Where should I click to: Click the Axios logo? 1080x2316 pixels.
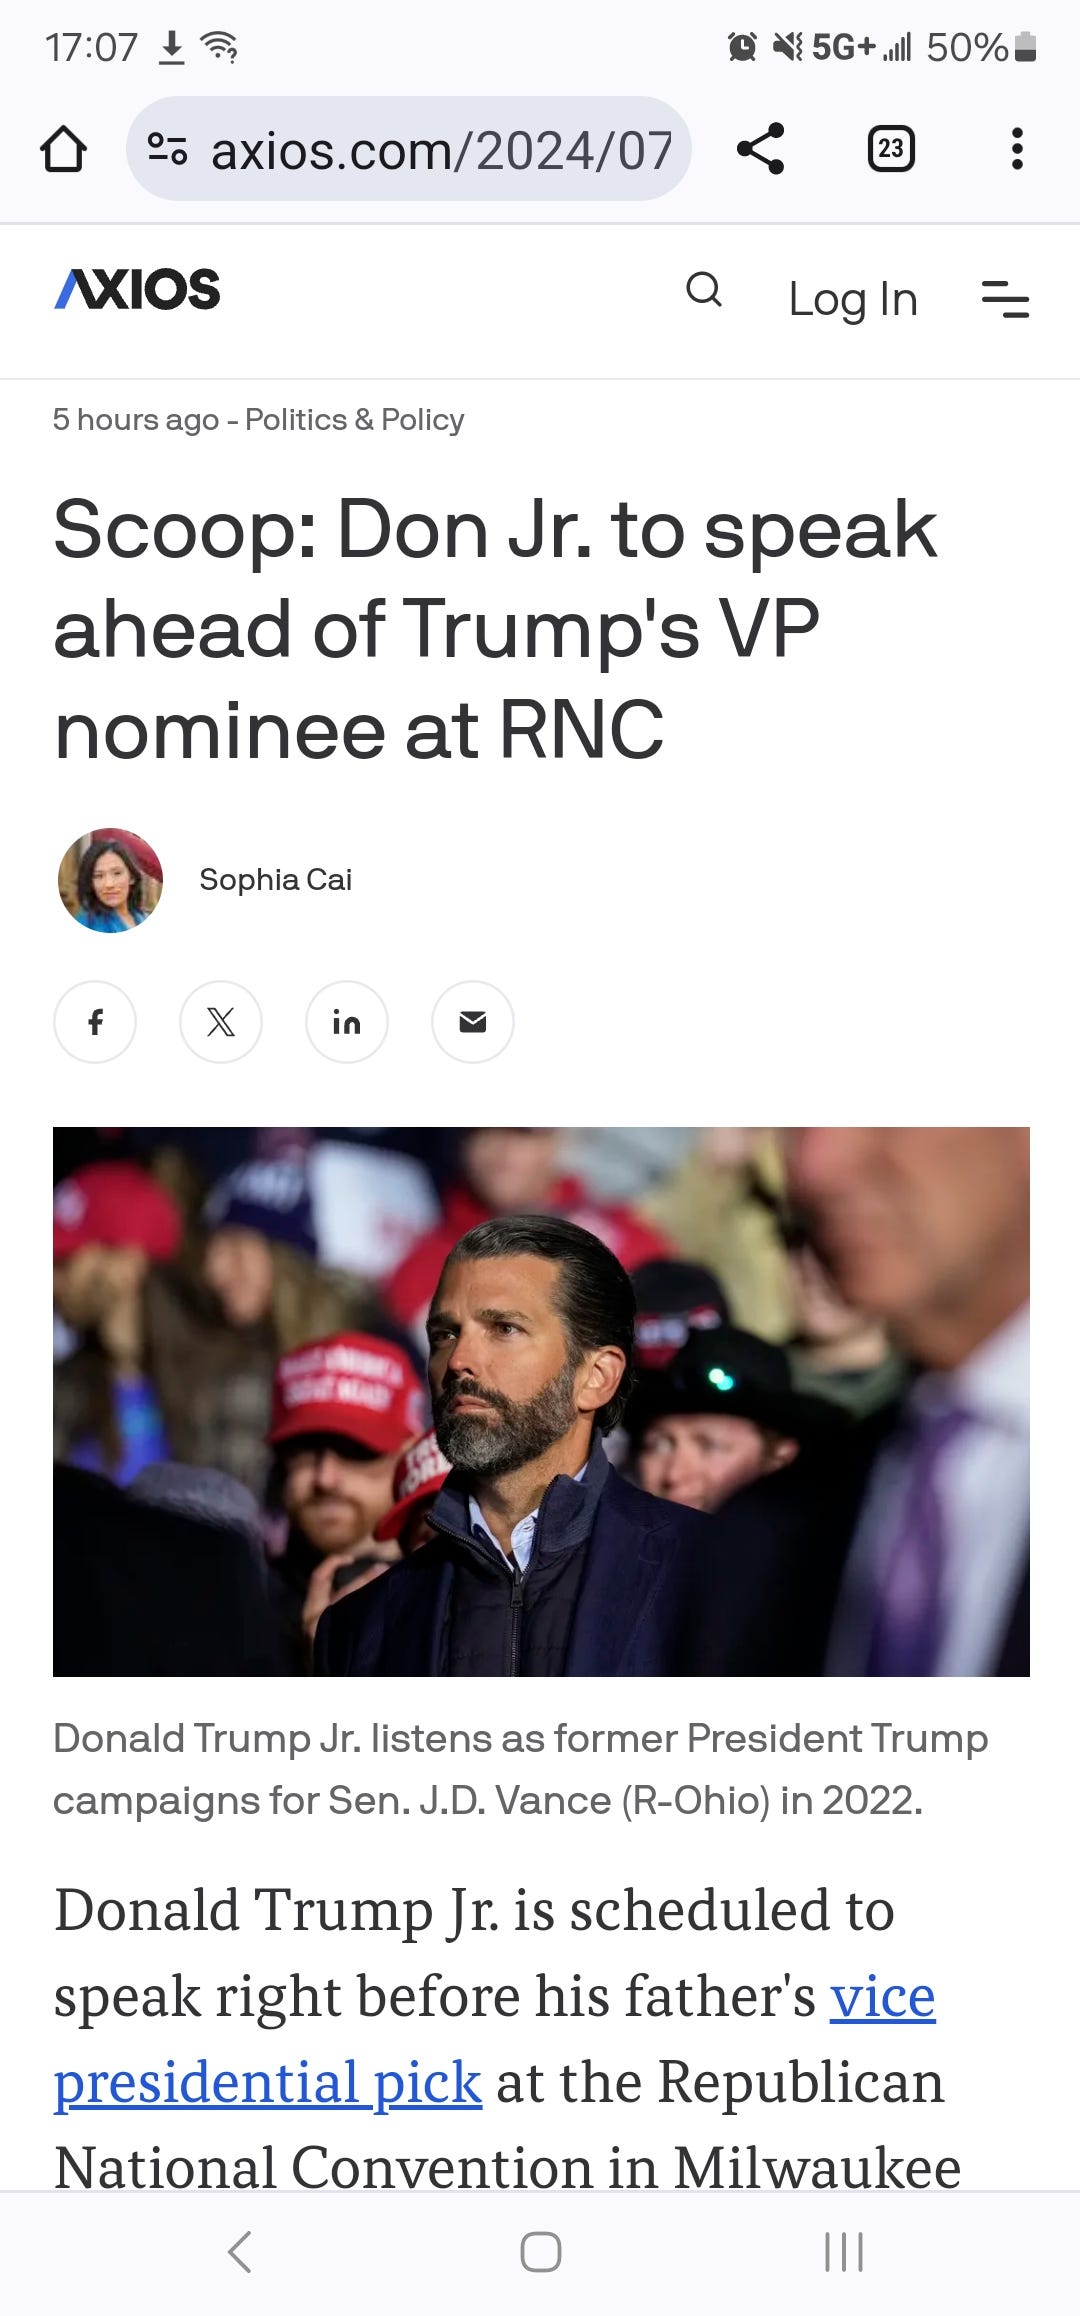point(137,289)
